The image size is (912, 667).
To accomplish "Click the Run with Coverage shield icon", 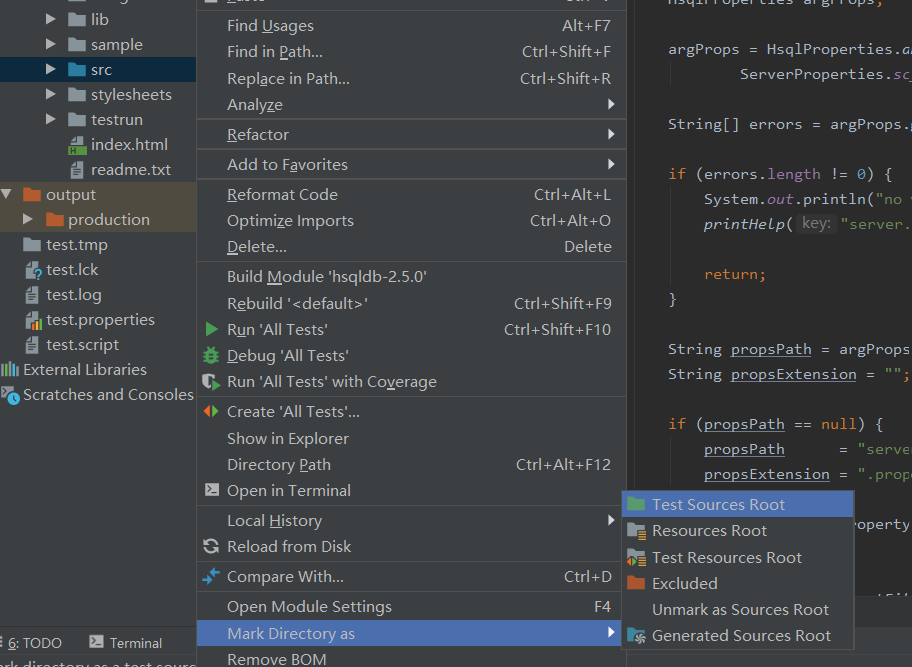I will click(211, 382).
